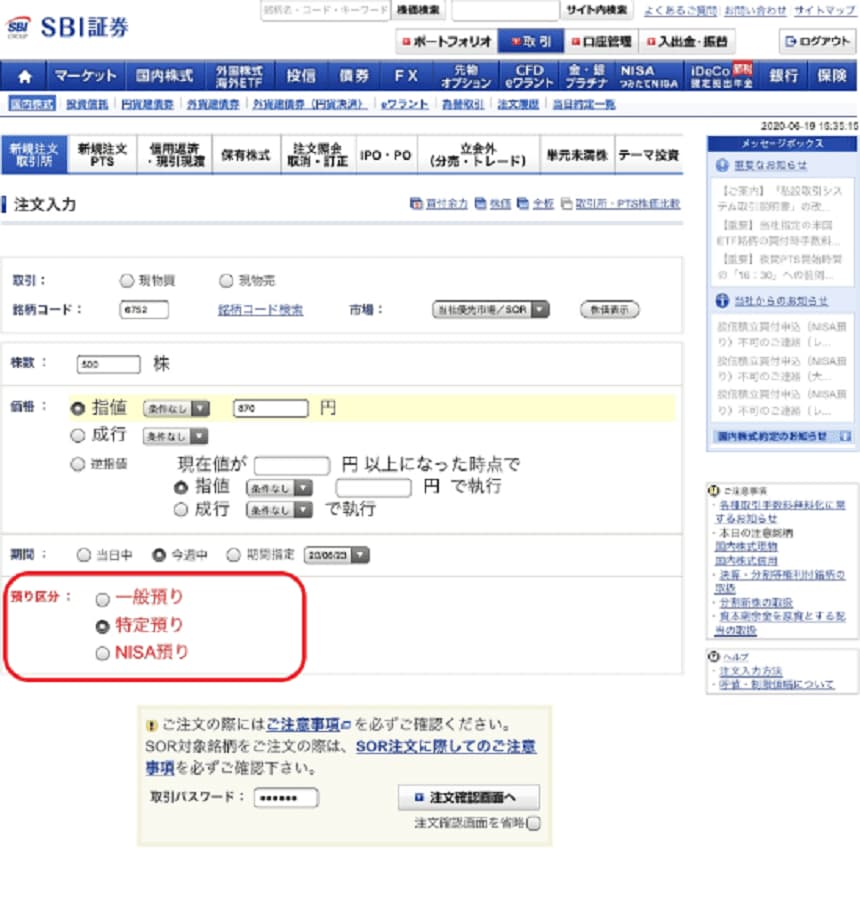
Task: Open 逆指値 成行 execution condition dropdown
Action: pyautogui.click(x=279, y=510)
